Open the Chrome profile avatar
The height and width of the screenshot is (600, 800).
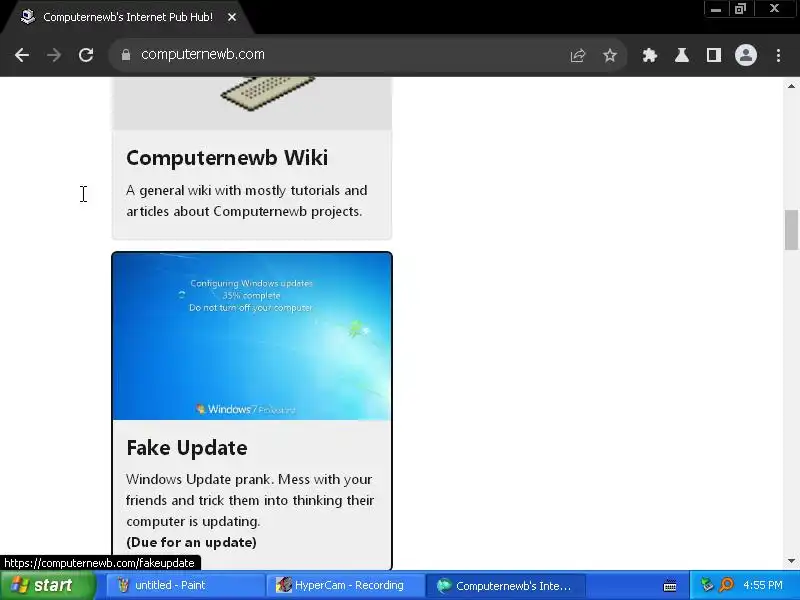(745, 55)
